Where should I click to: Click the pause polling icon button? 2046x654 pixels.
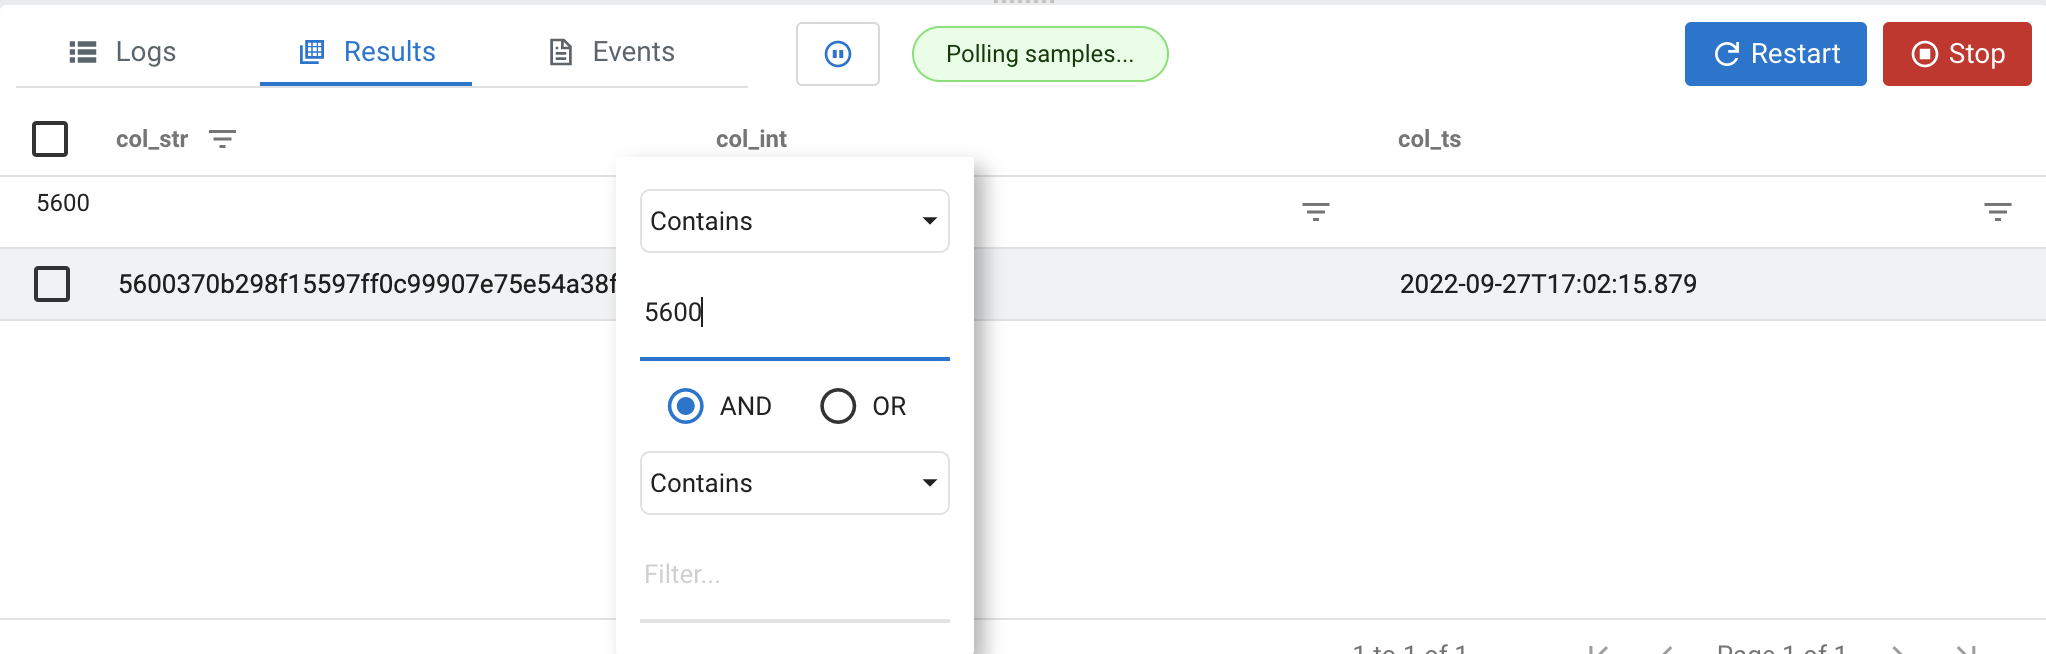coord(838,54)
